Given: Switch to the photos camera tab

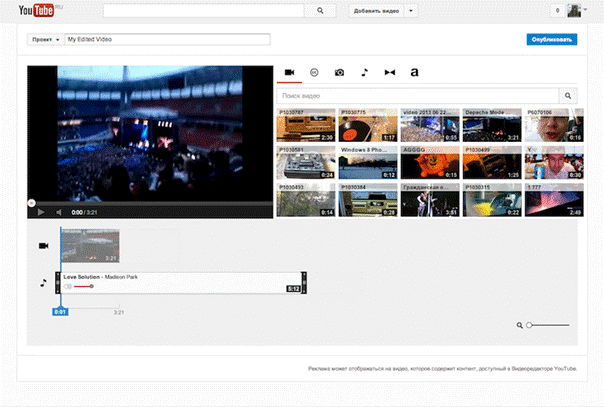Looking at the screenshot, I should point(339,72).
